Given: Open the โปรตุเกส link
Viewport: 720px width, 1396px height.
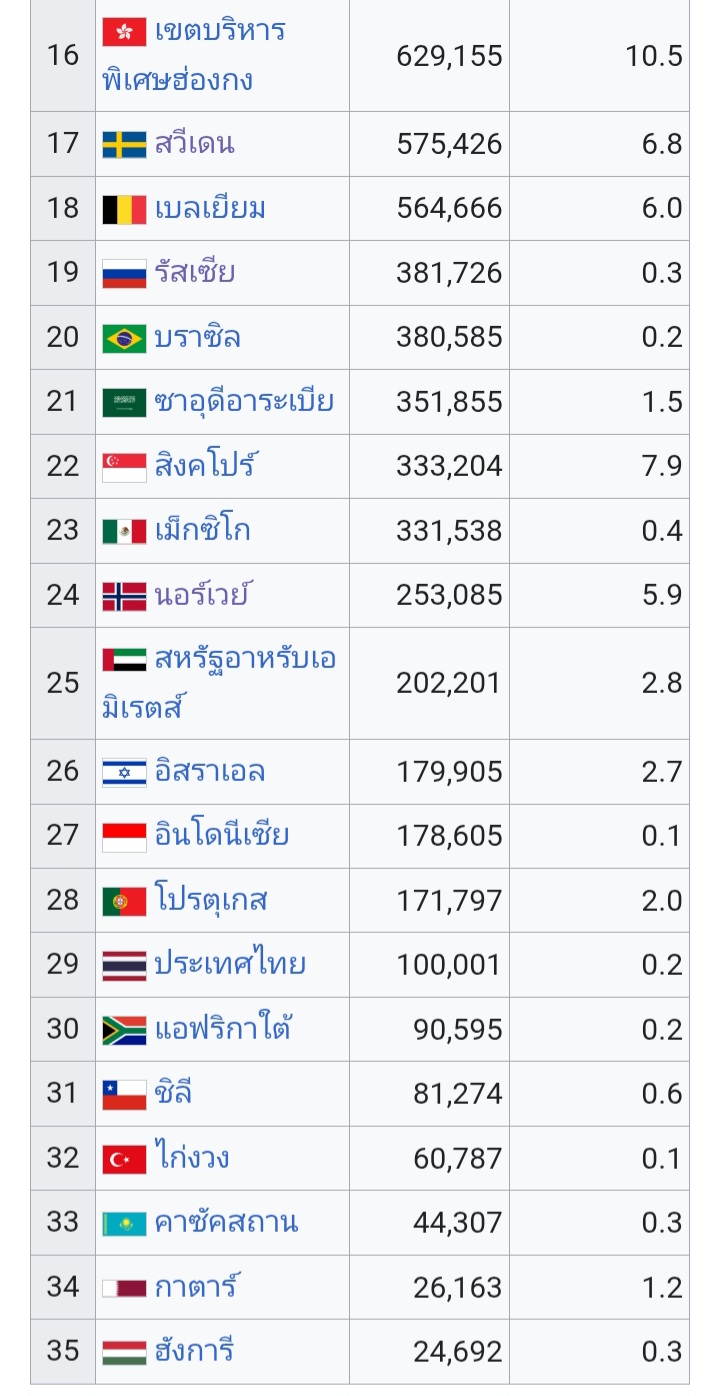Looking at the screenshot, I should point(211,899).
